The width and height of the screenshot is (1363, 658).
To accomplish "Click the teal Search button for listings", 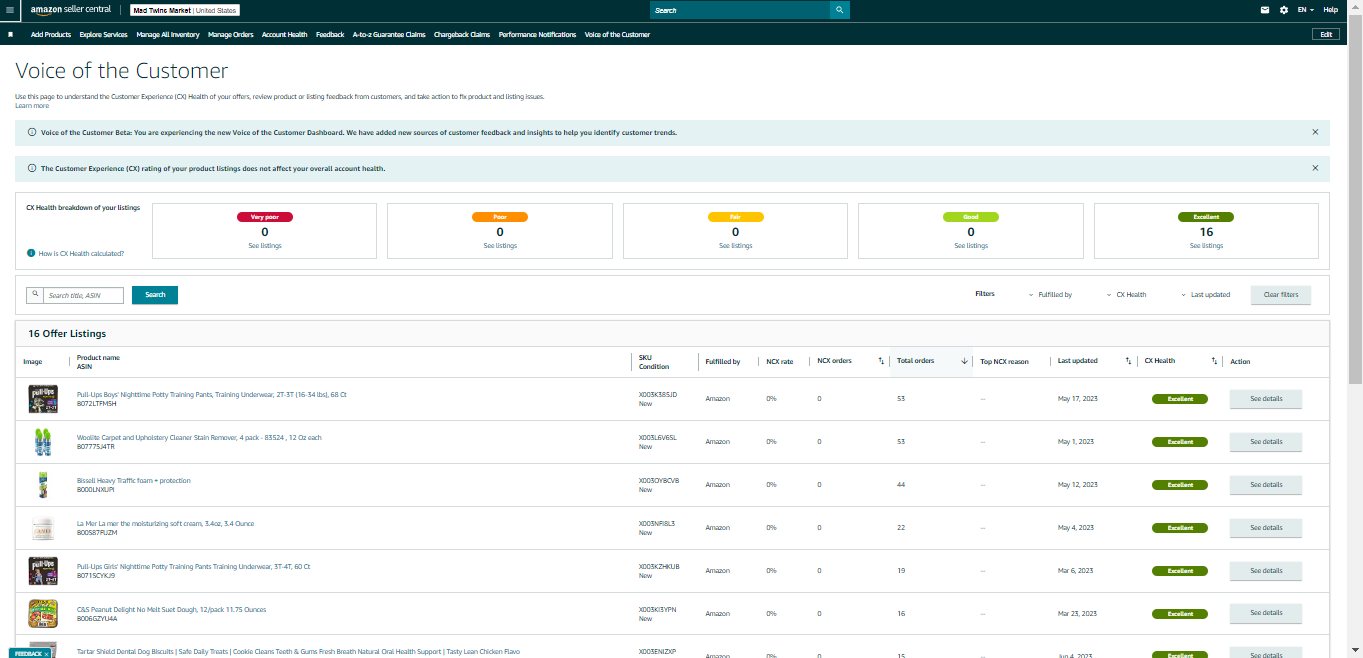I will pos(155,295).
